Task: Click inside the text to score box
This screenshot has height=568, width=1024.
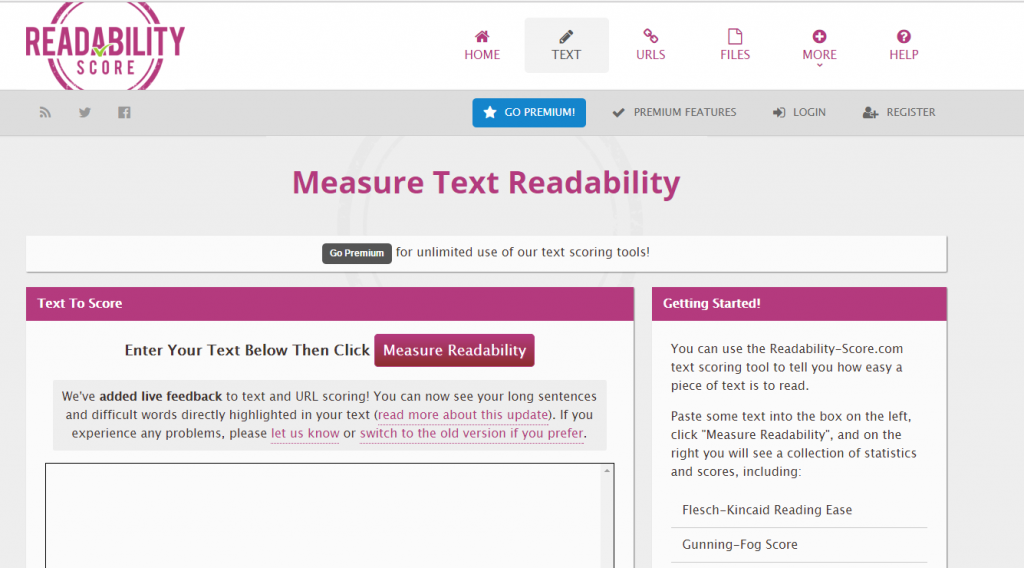Action: 325,516
